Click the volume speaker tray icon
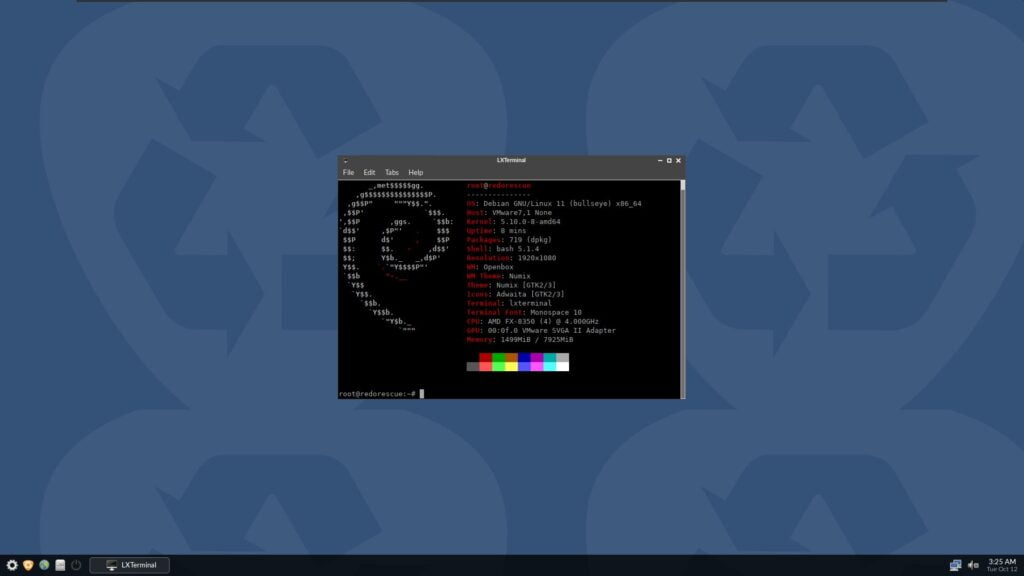 coord(973,565)
